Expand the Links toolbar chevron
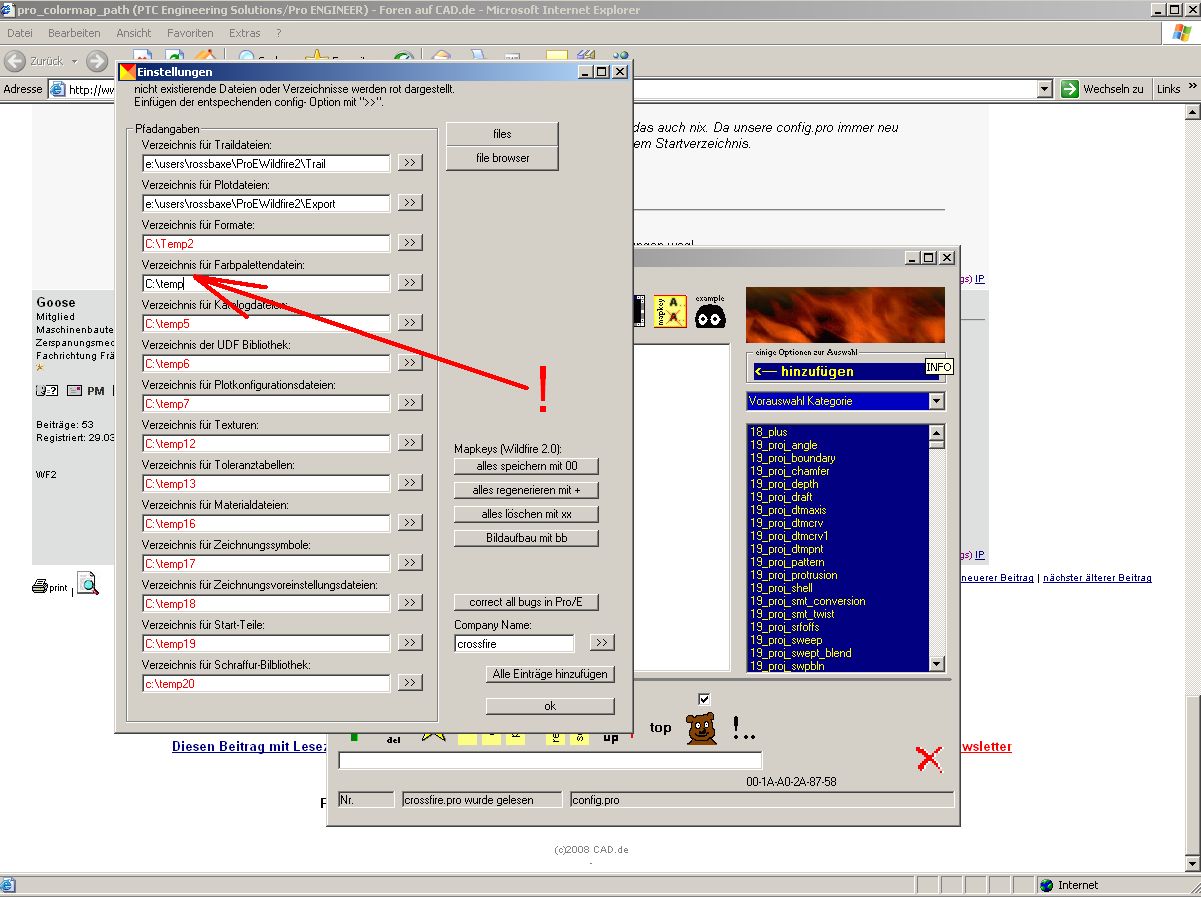The image size is (1201, 897). pyautogui.click(x=1191, y=89)
